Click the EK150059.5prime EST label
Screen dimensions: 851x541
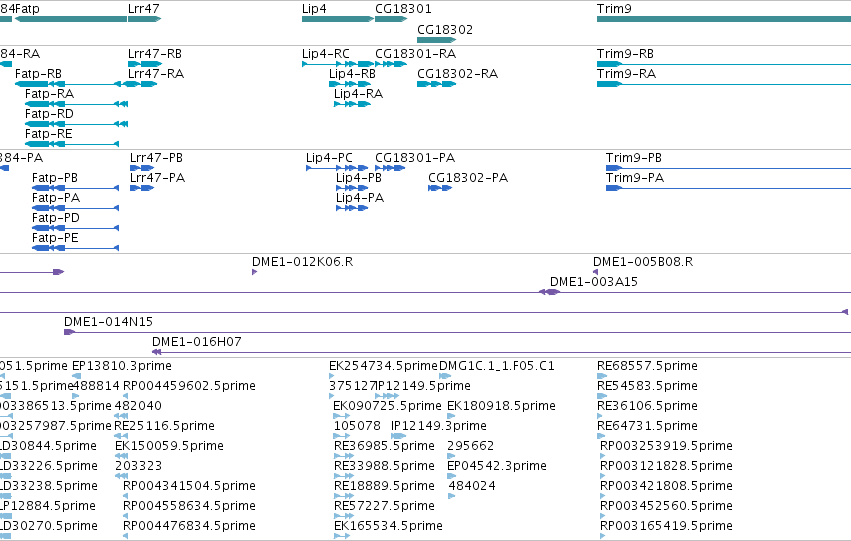pyautogui.click(x=169, y=446)
